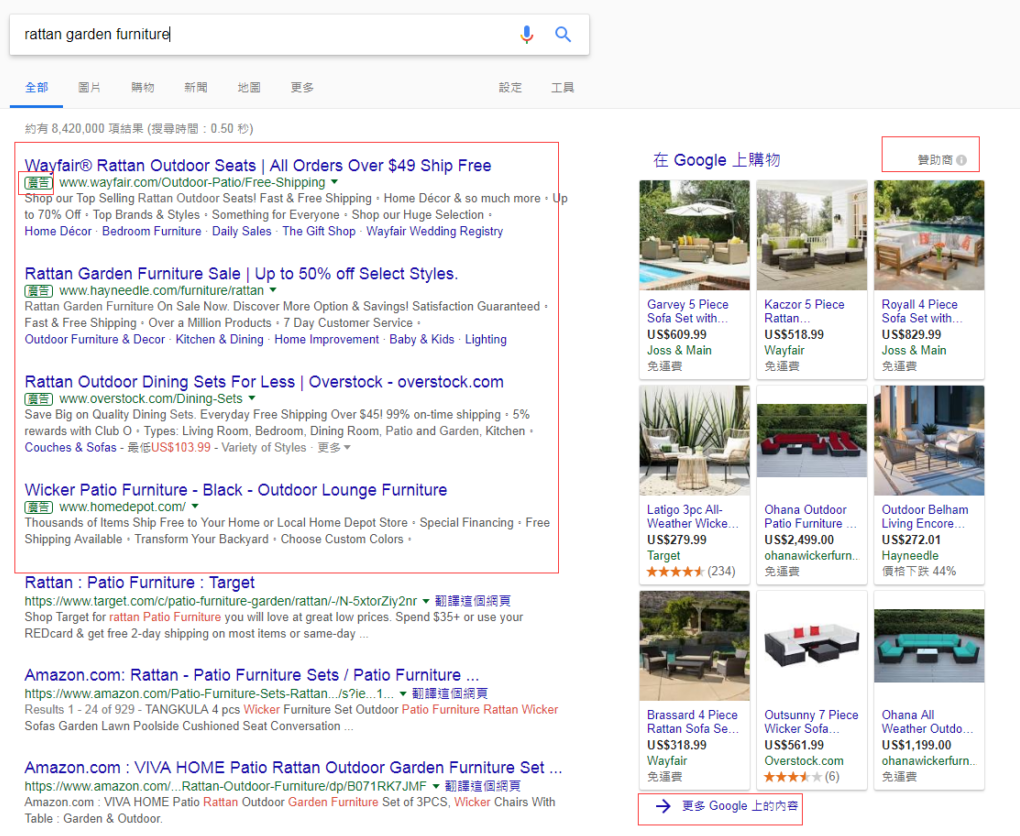Open Amazon VIVA HOME Patio Rattan result

[293, 767]
